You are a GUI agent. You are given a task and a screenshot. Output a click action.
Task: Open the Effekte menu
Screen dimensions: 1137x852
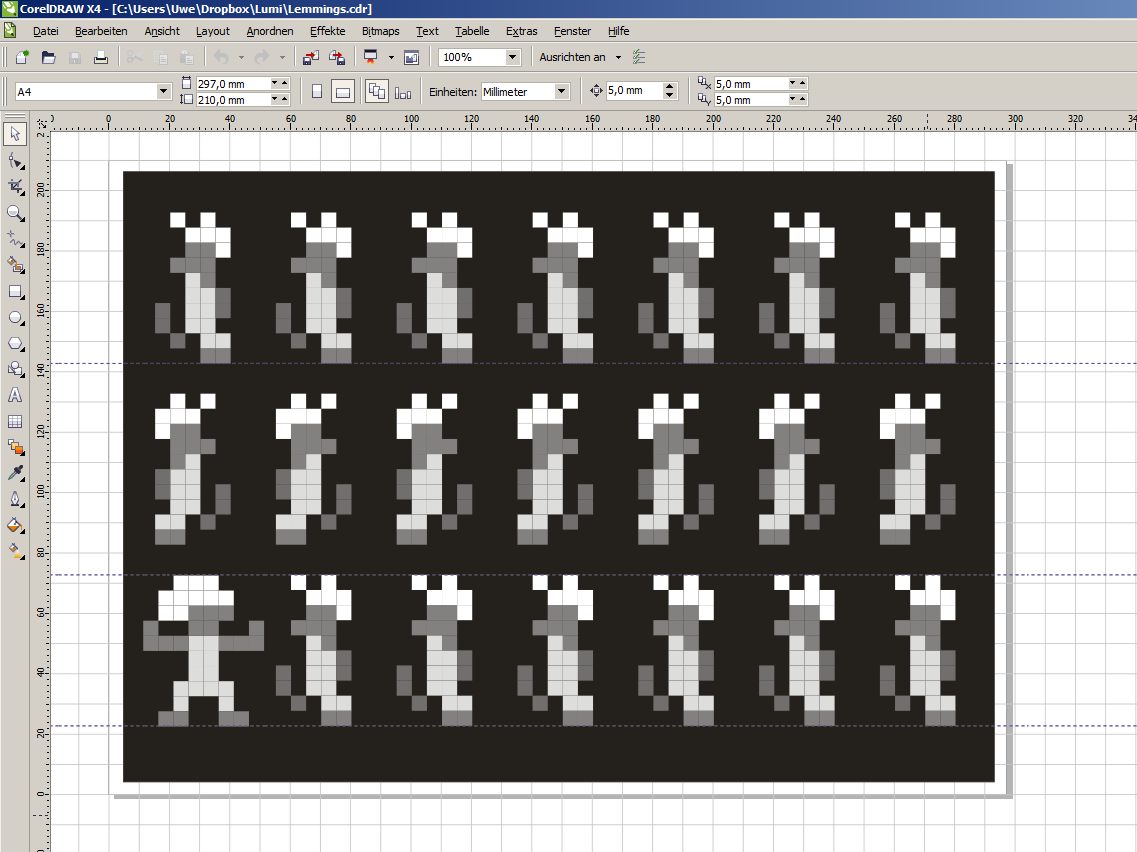(x=328, y=31)
